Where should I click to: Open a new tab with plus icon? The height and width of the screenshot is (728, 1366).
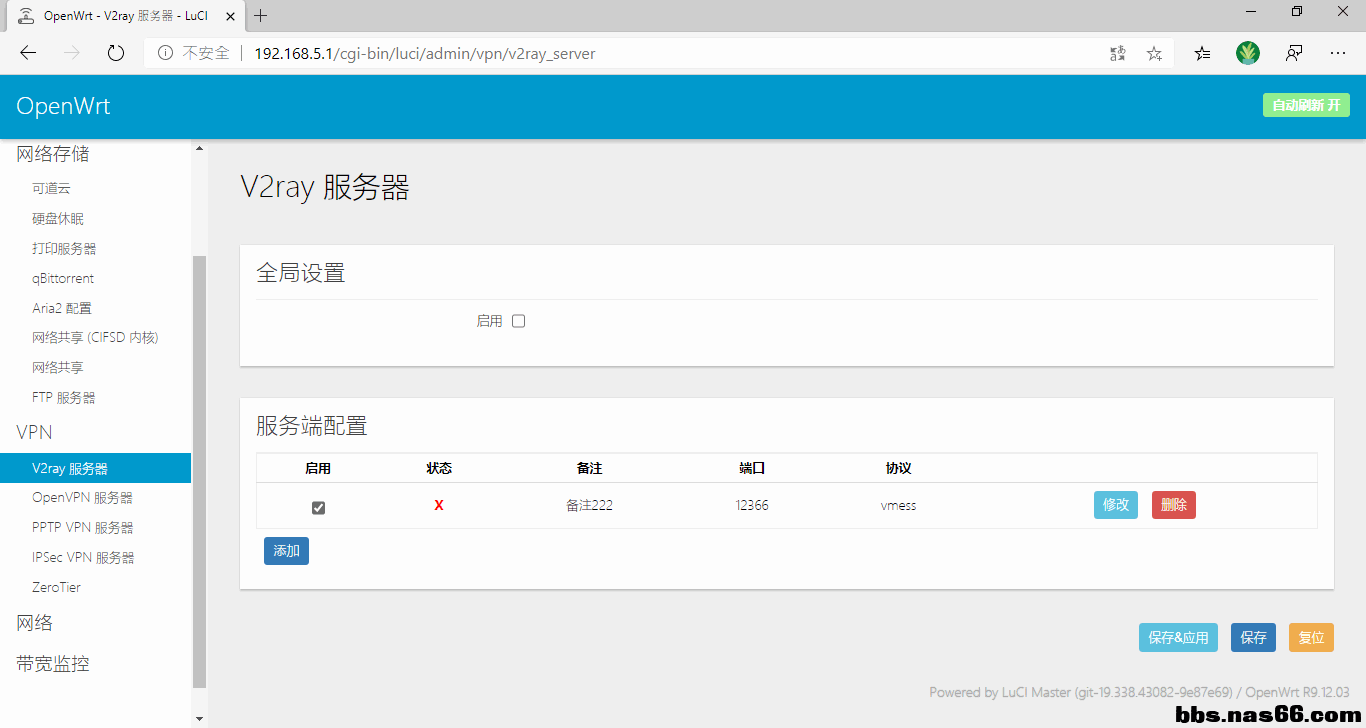coord(261,15)
